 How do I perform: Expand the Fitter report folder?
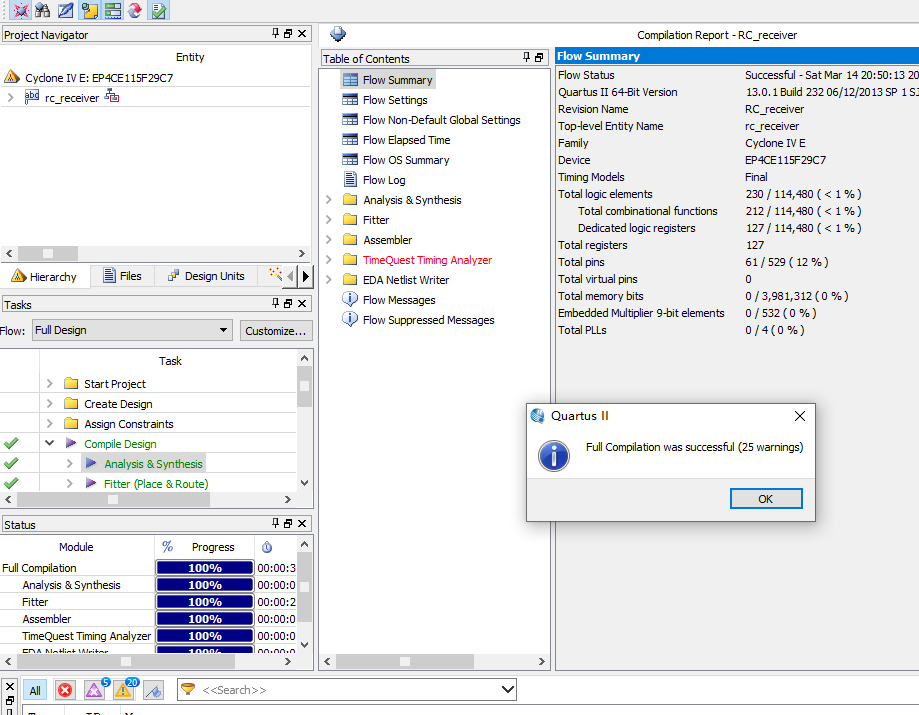point(329,220)
